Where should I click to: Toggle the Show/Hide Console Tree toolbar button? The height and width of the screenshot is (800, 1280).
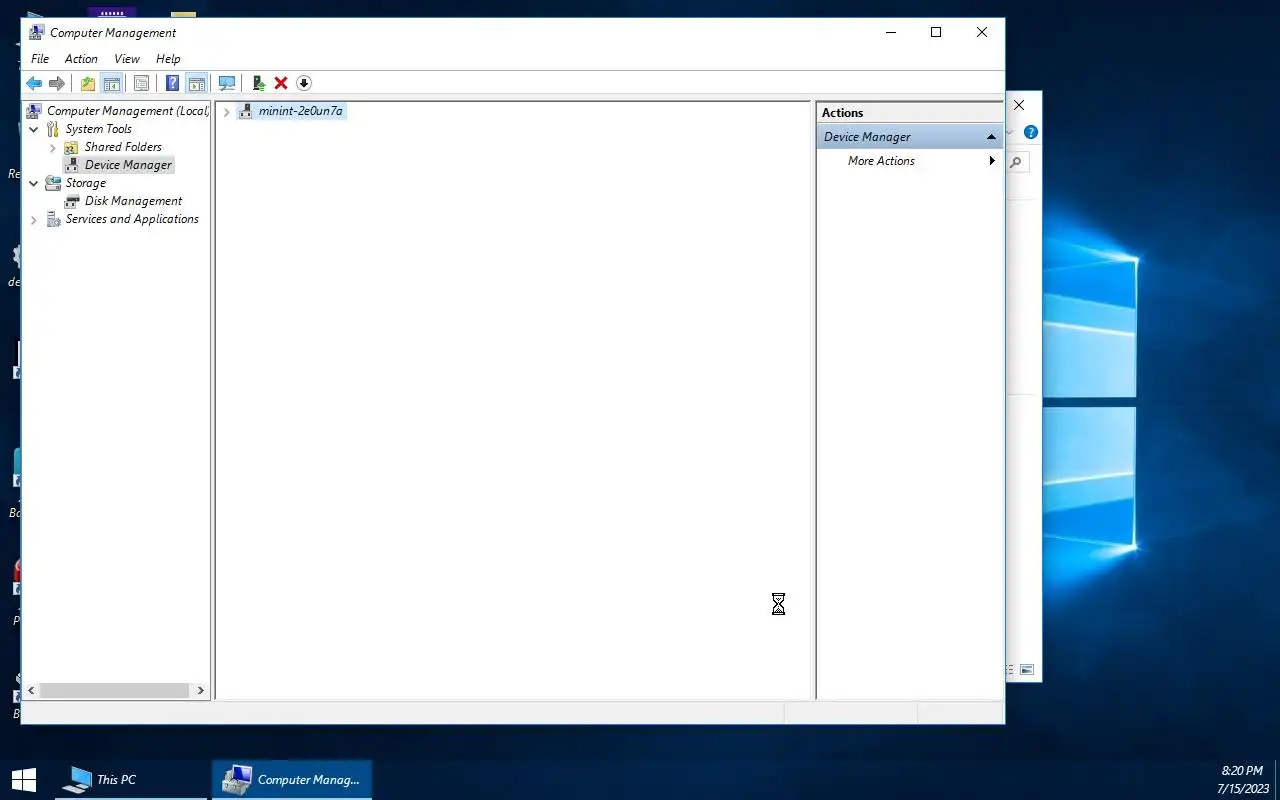pos(112,84)
